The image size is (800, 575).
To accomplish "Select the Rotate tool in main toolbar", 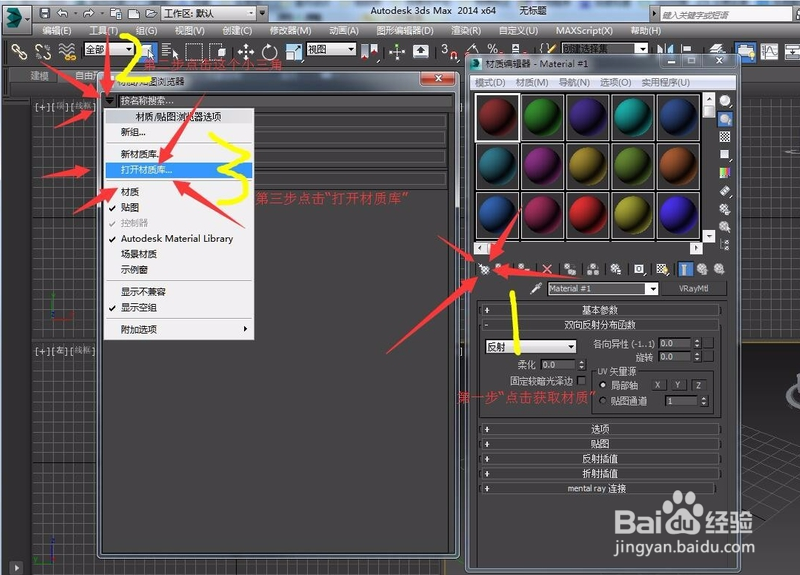I will 269,52.
